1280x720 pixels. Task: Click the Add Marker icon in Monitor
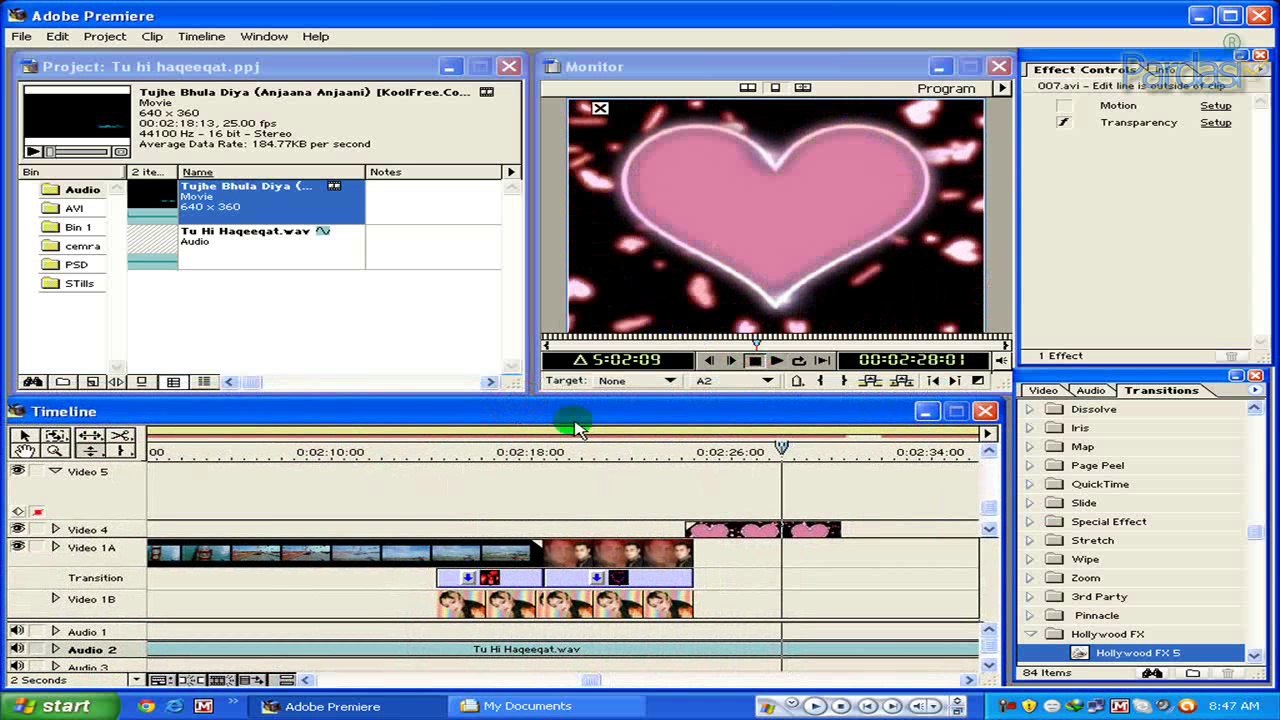click(x=797, y=381)
